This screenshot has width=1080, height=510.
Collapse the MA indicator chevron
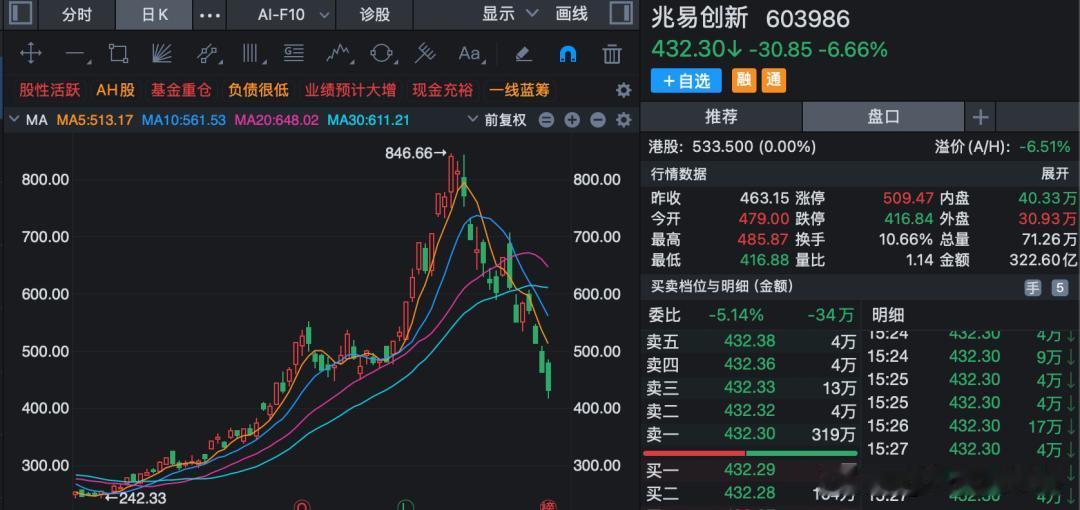pos(14,120)
